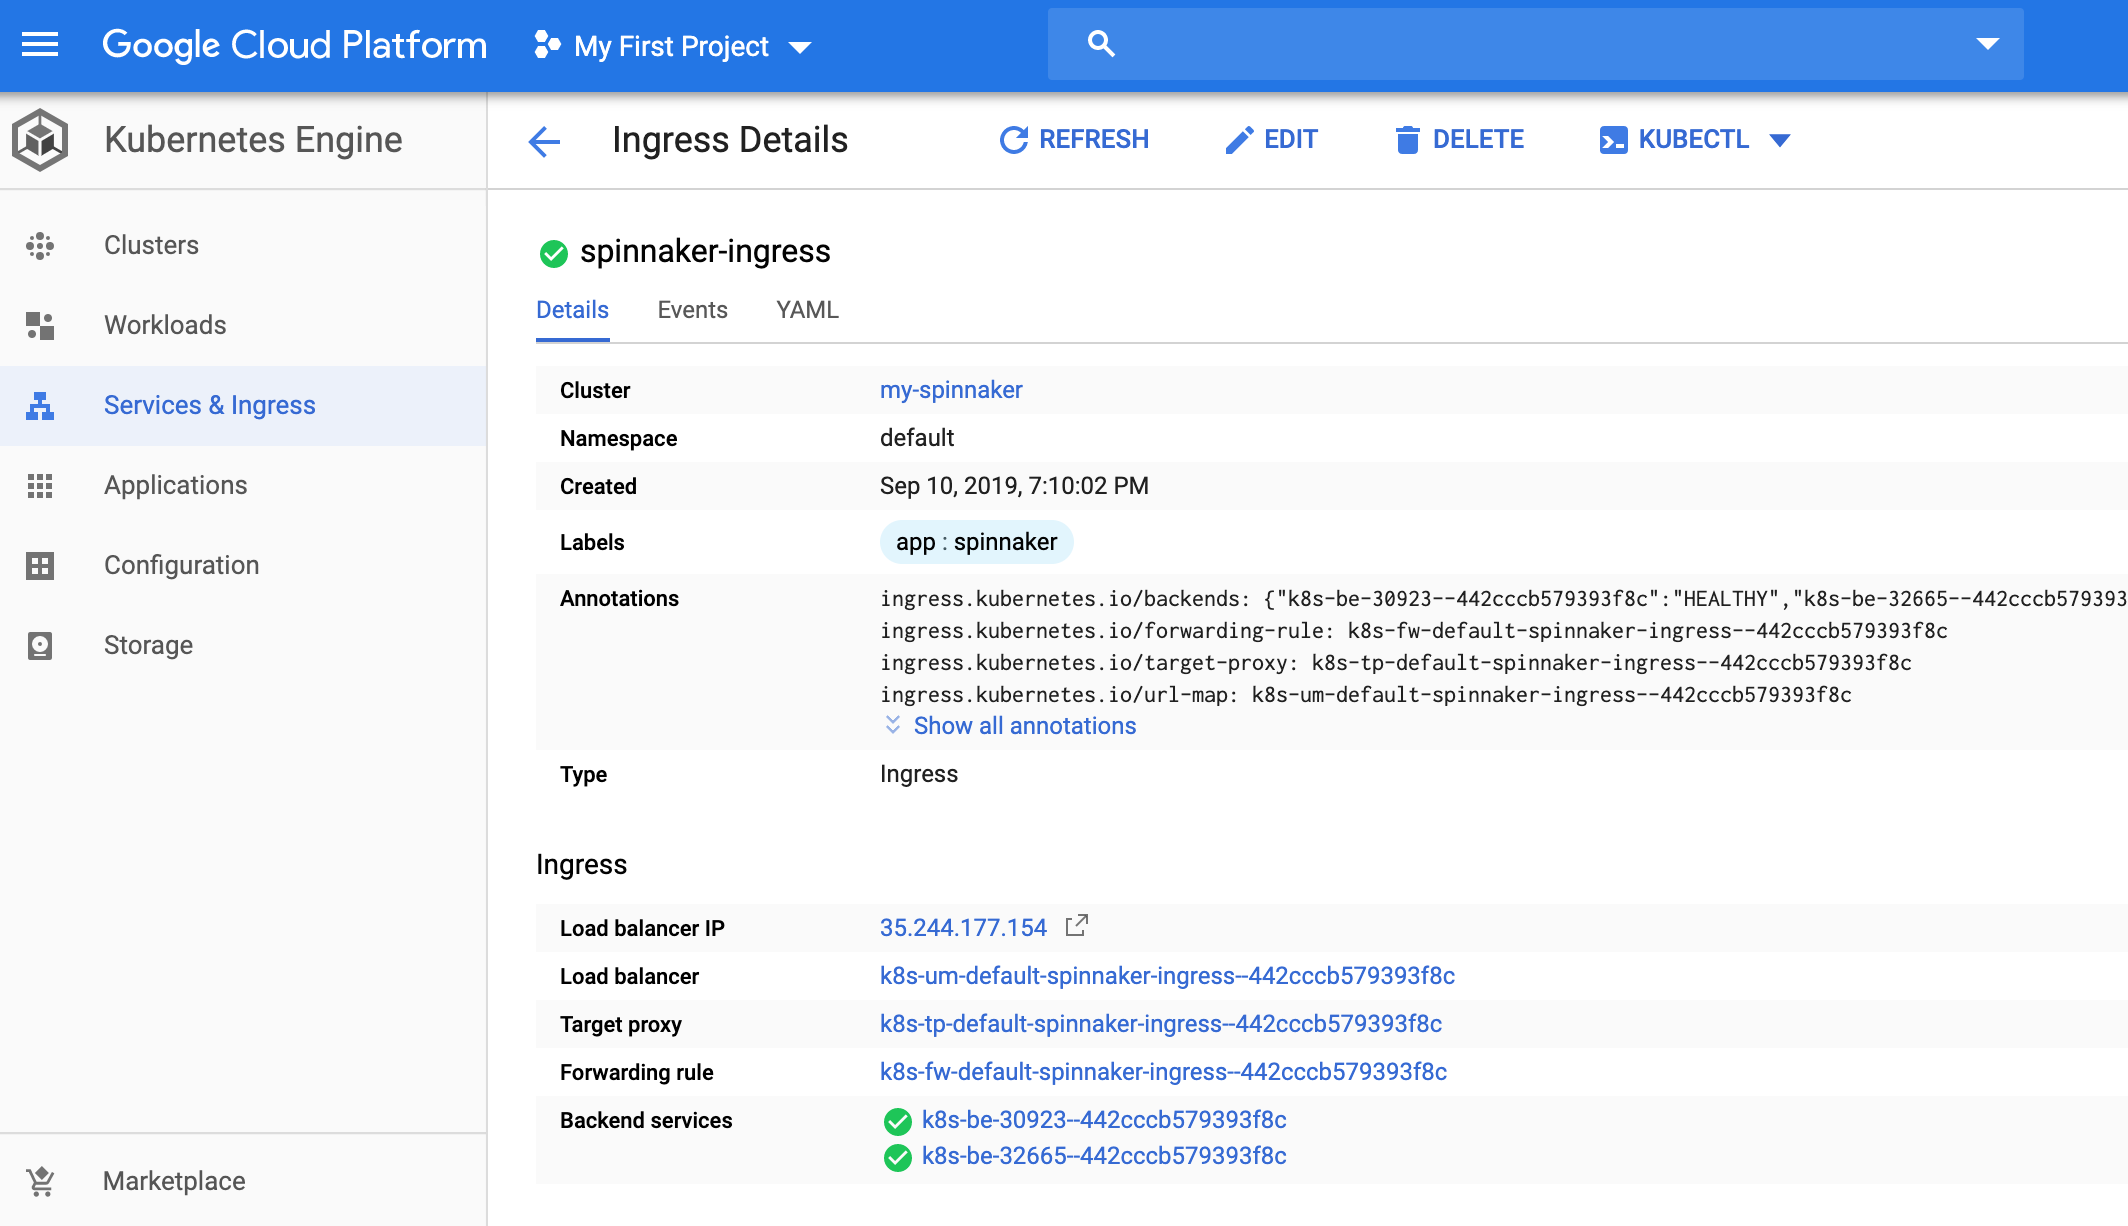Open Marketplace at sidebar bottom
This screenshot has width=2128, height=1226.
point(174,1182)
